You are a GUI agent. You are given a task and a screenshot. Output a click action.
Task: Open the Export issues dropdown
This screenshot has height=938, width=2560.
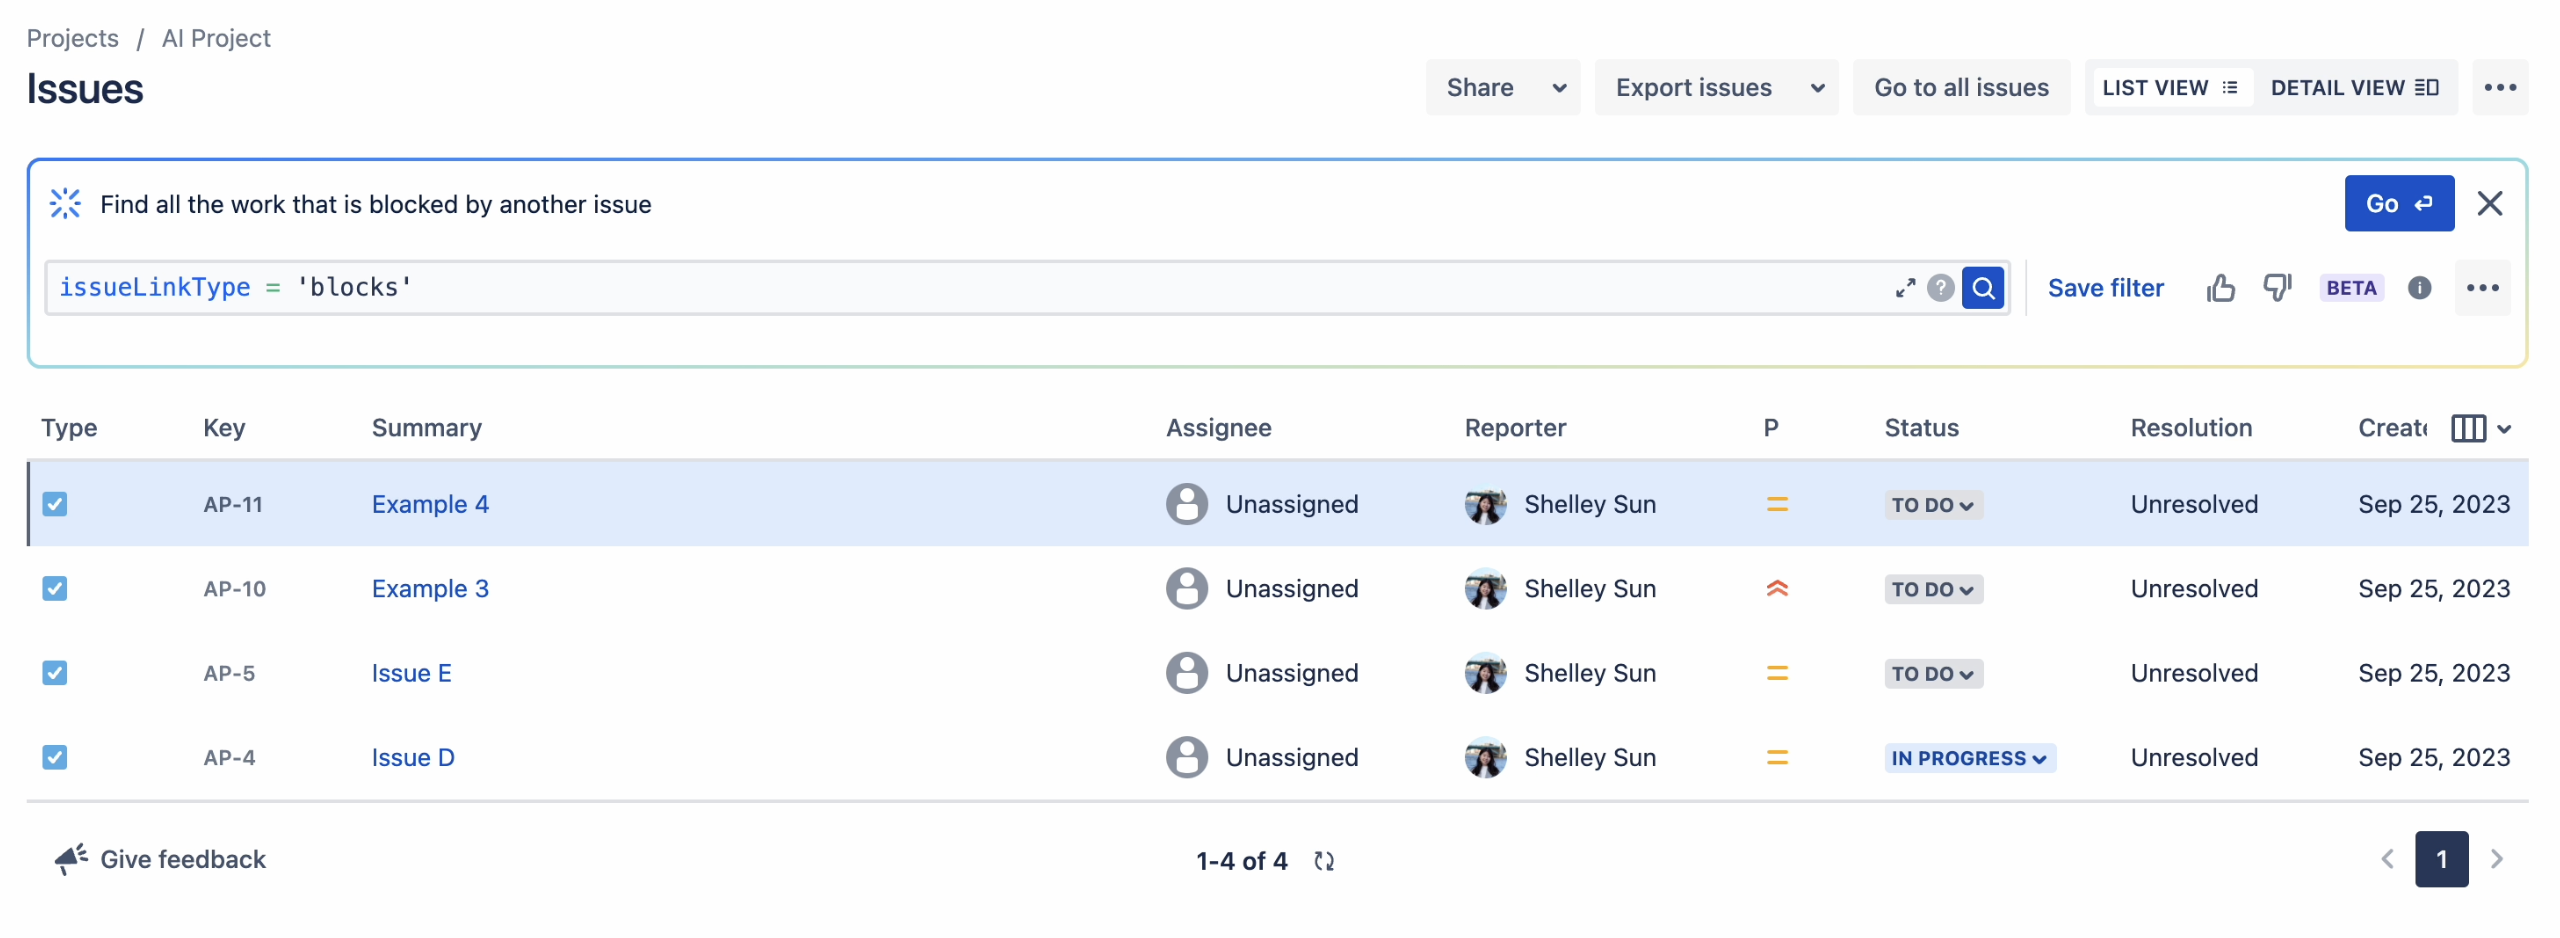click(x=1716, y=87)
